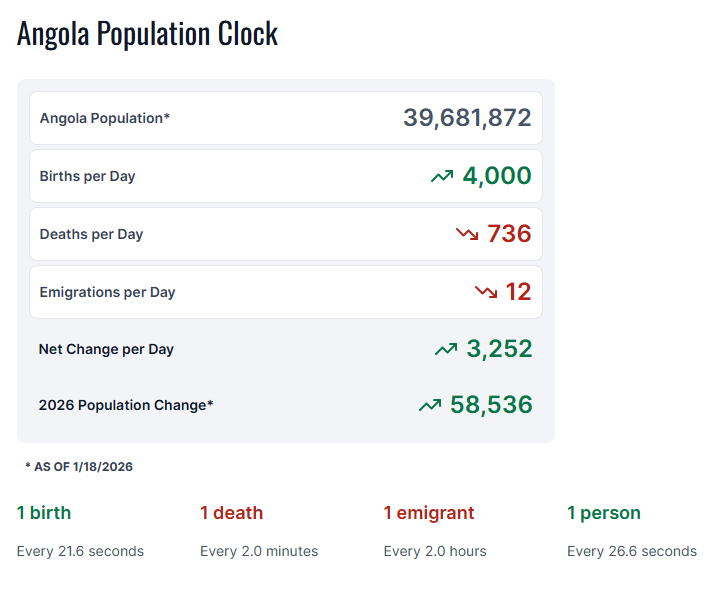This screenshot has width=713, height=589.
Task: Click the 58,536 population change value
Action: coord(491,405)
